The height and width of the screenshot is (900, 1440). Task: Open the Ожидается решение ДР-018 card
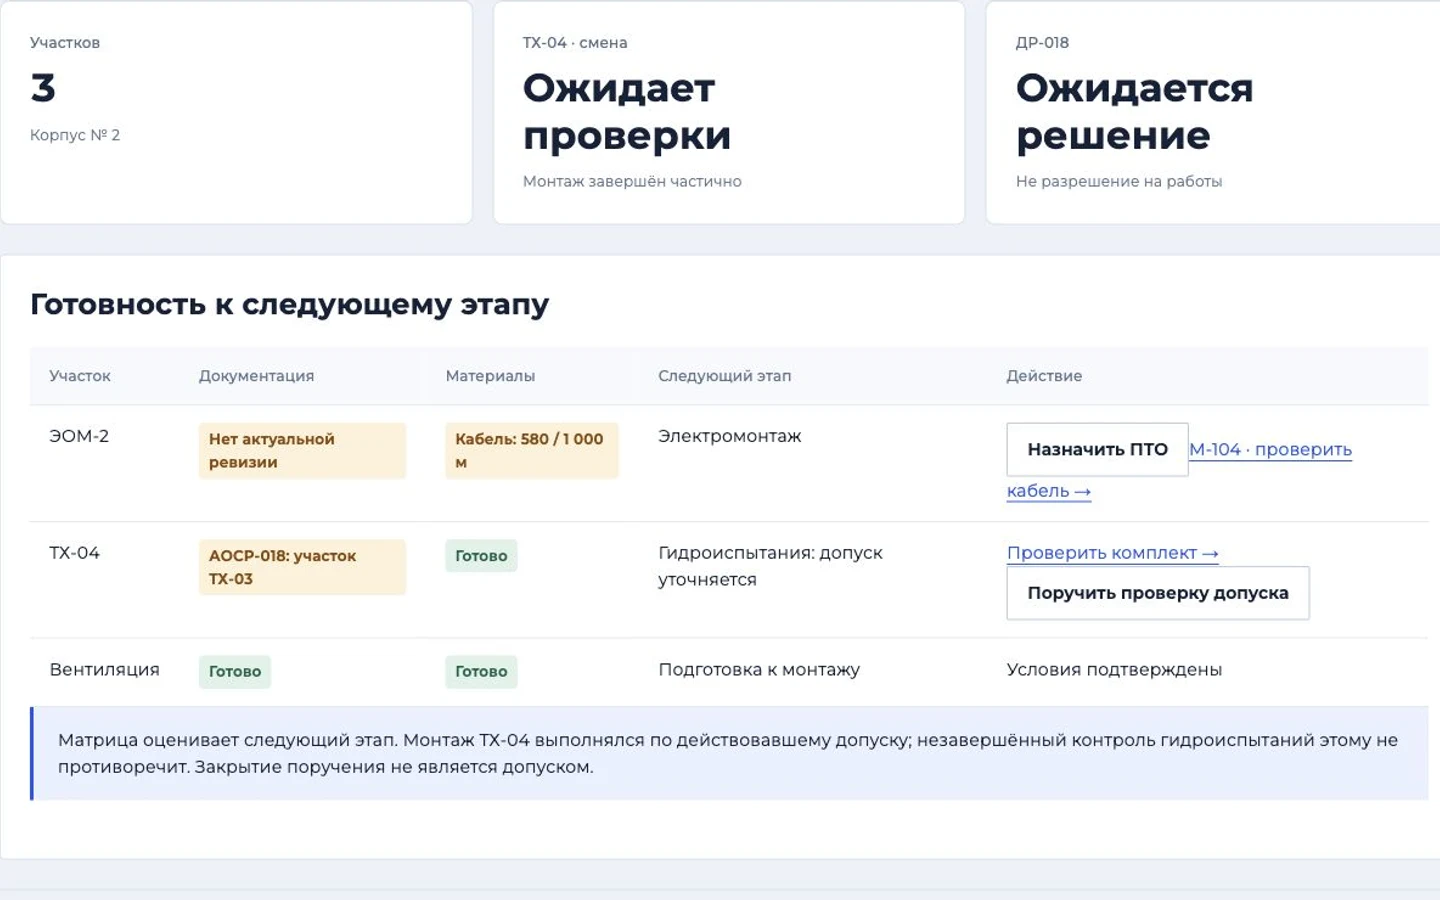point(1213,112)
